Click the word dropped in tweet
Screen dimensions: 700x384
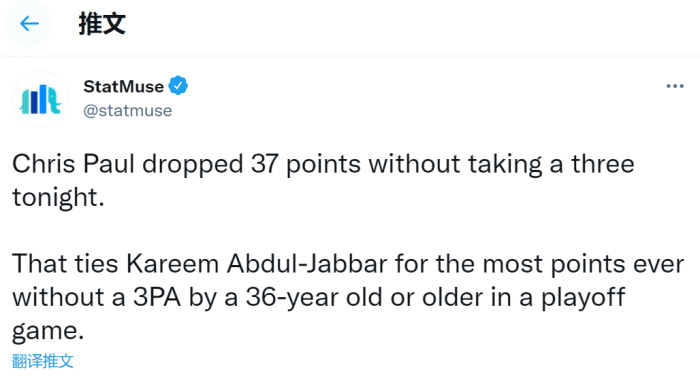pyautogui.click(x=193, y=164)
